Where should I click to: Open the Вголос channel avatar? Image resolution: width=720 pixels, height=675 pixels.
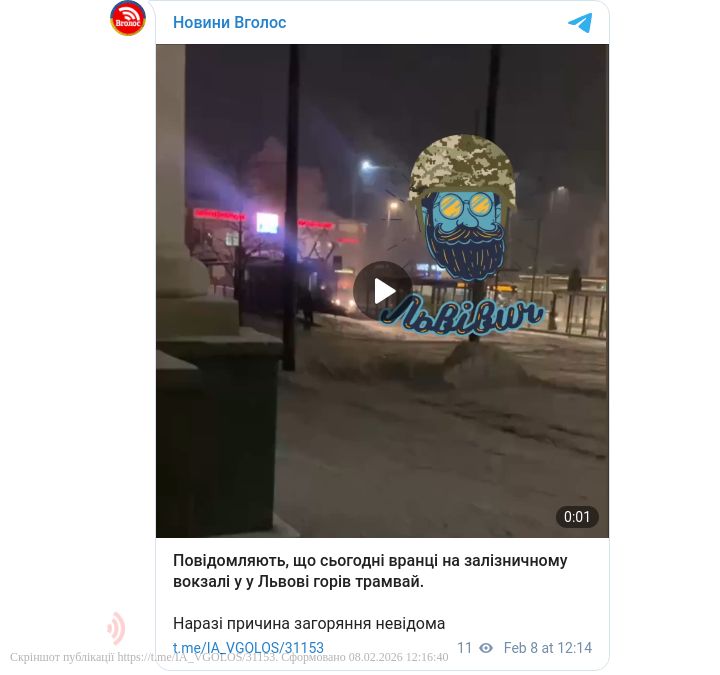128,19
